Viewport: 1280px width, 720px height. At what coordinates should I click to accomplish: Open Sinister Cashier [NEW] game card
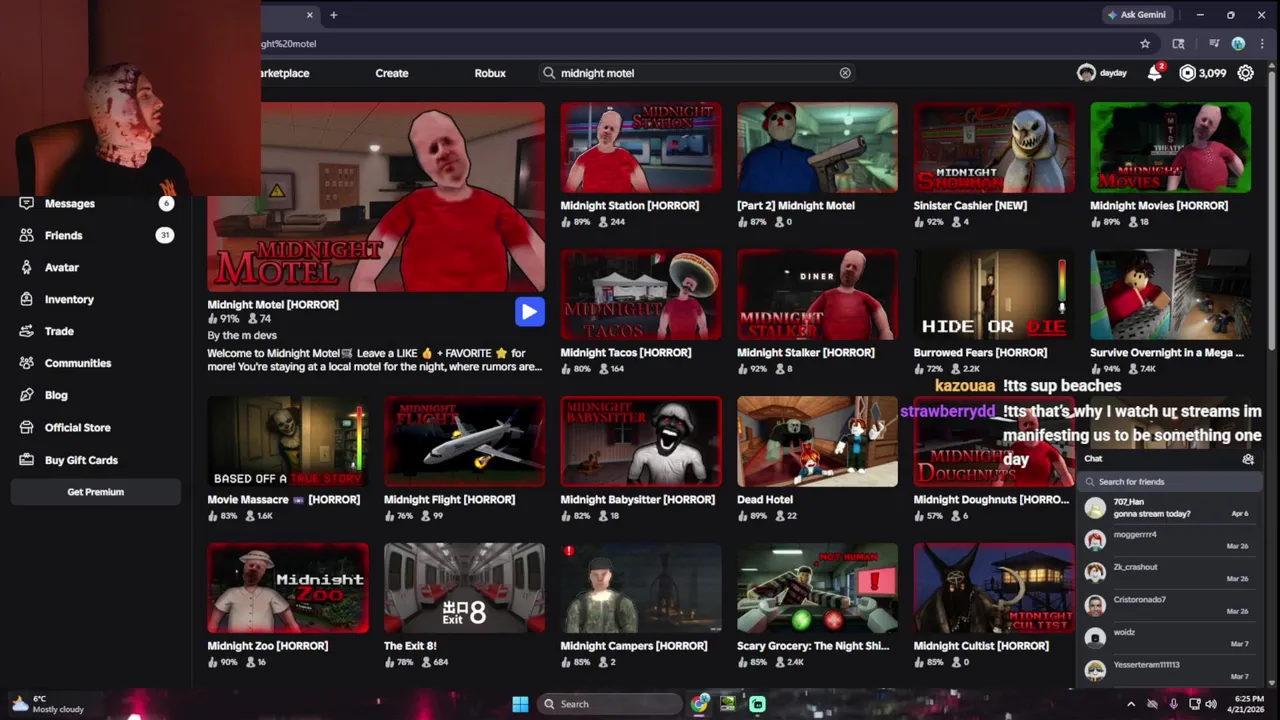[x=994, y=164]
